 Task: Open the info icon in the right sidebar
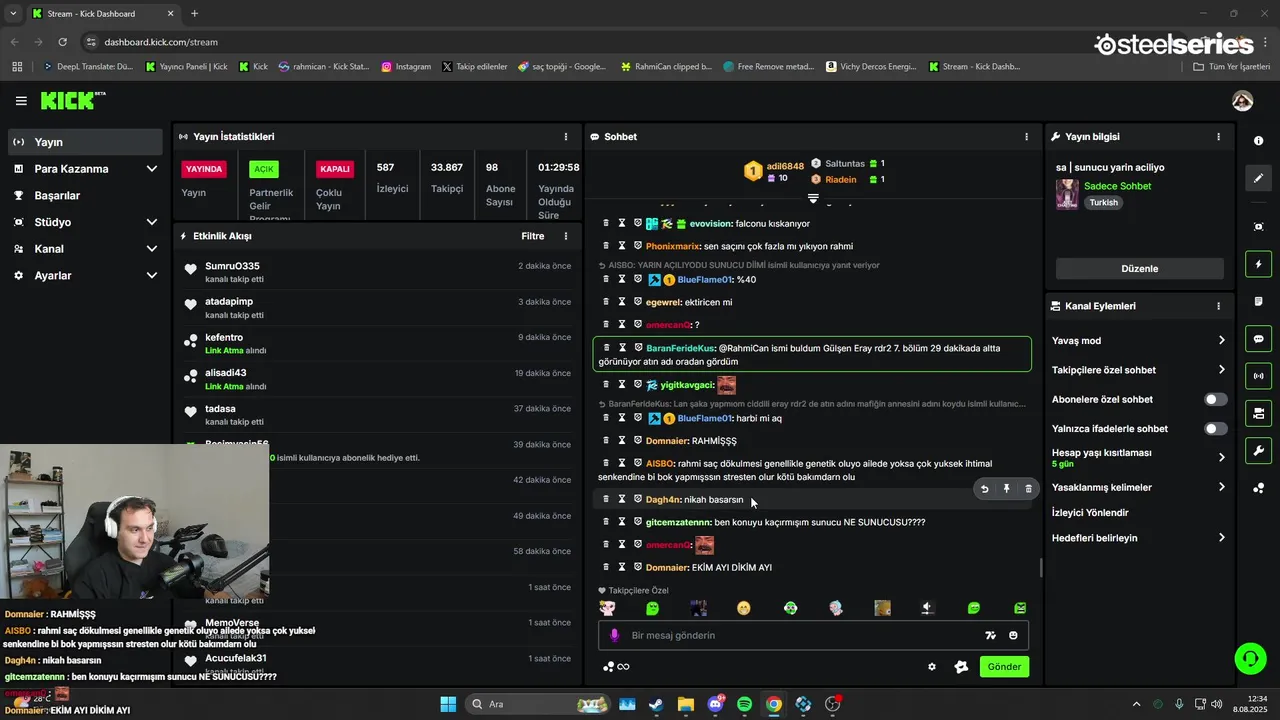tap(1258, 141)
